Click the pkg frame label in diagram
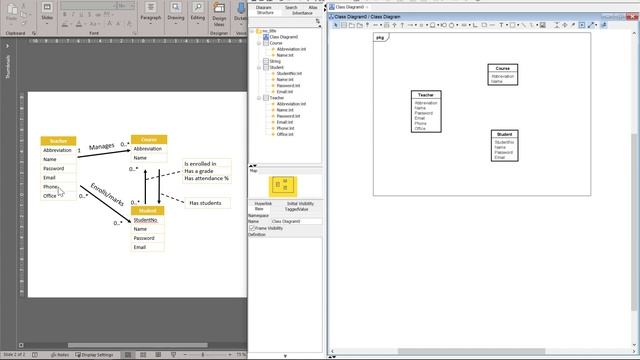The image size is (640, 360). (381, 38)
